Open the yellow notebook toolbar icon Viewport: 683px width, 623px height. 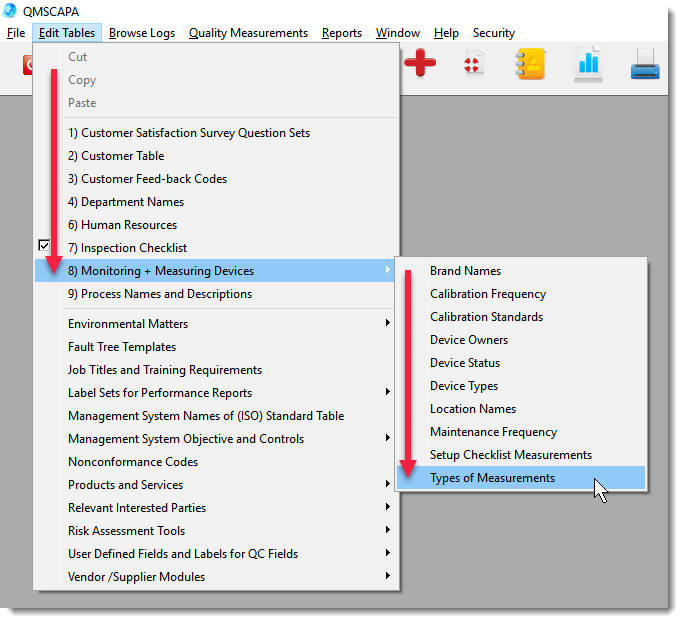530,65
